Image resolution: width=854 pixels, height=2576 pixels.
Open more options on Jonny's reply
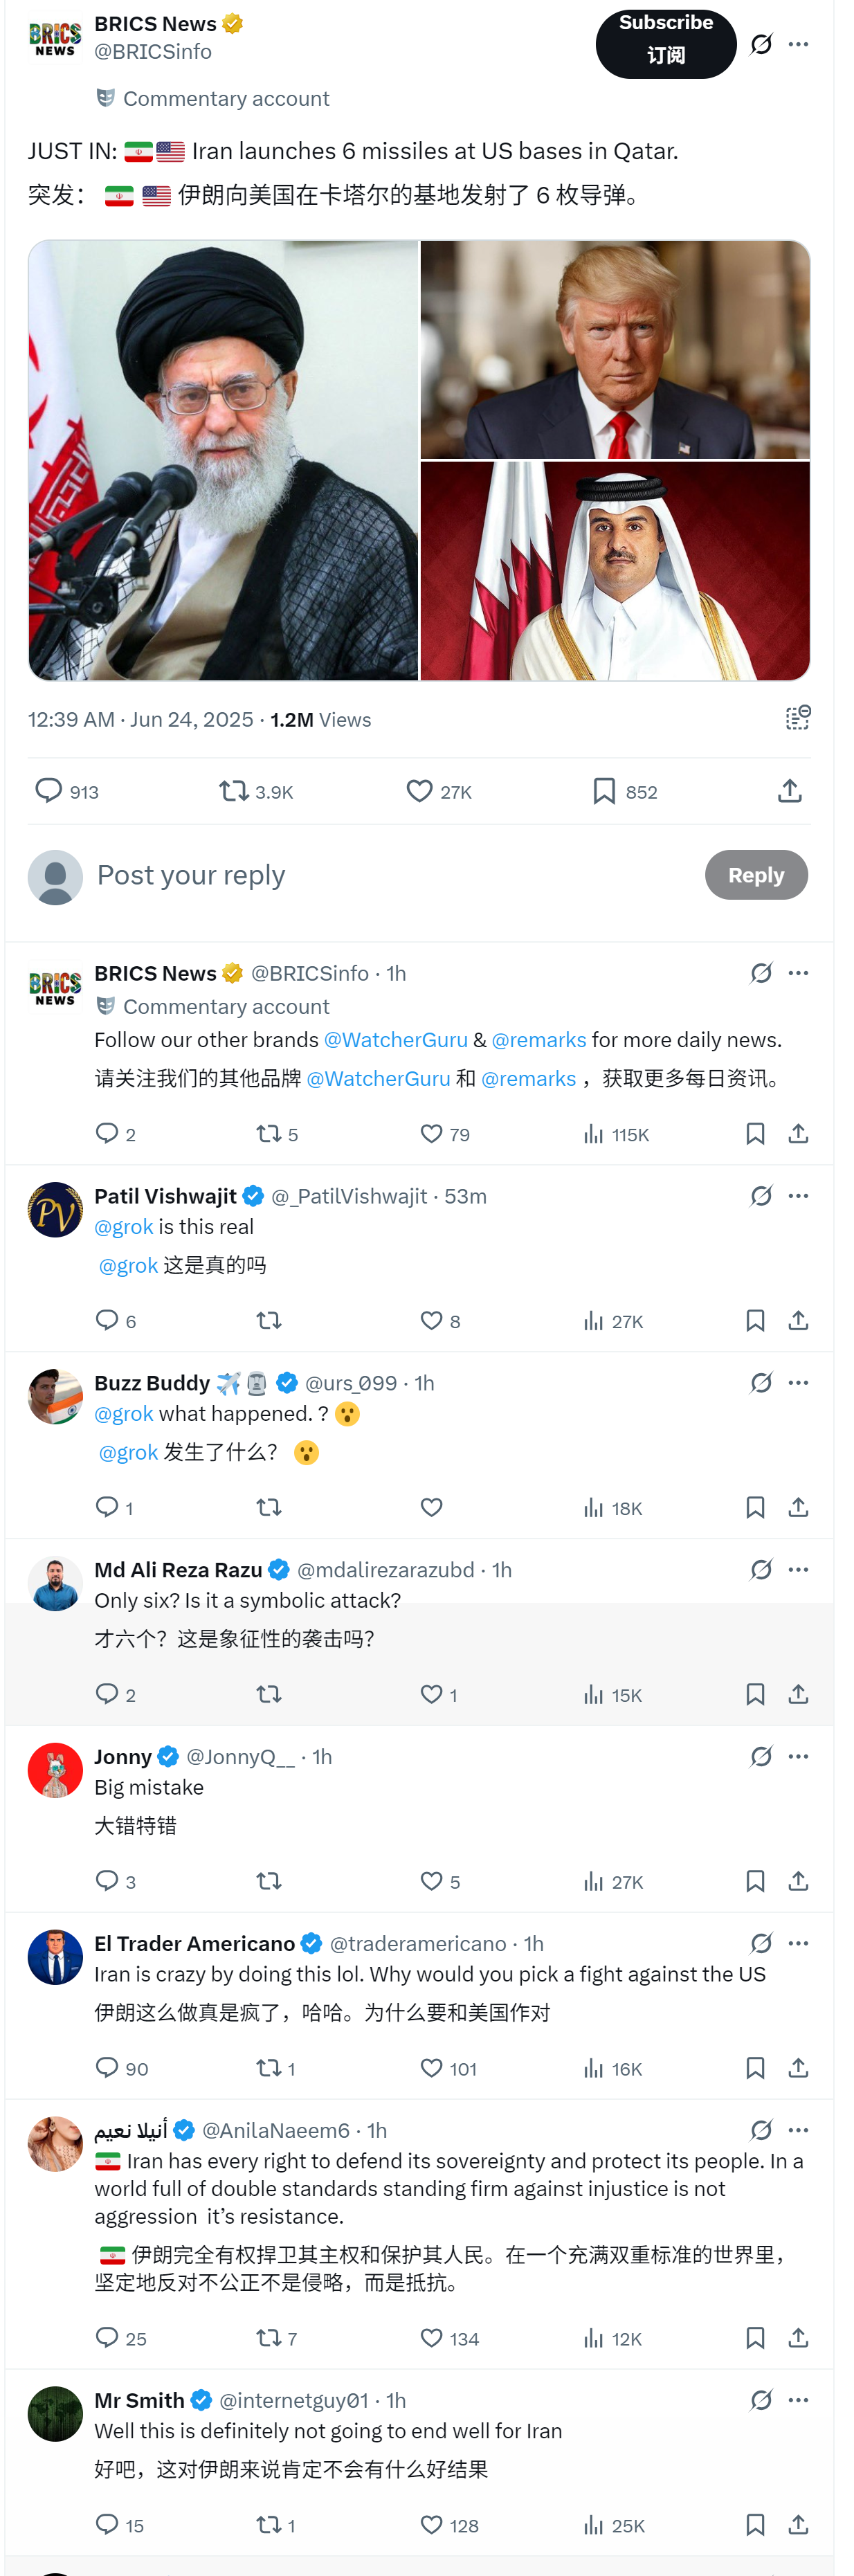(798, 1757)
